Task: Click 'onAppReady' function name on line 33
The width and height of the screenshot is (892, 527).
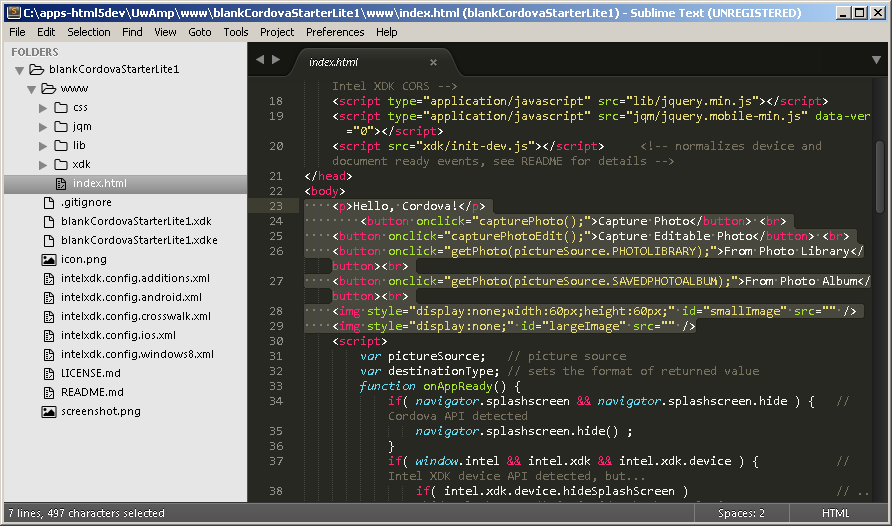Action: tap(458, 386)
